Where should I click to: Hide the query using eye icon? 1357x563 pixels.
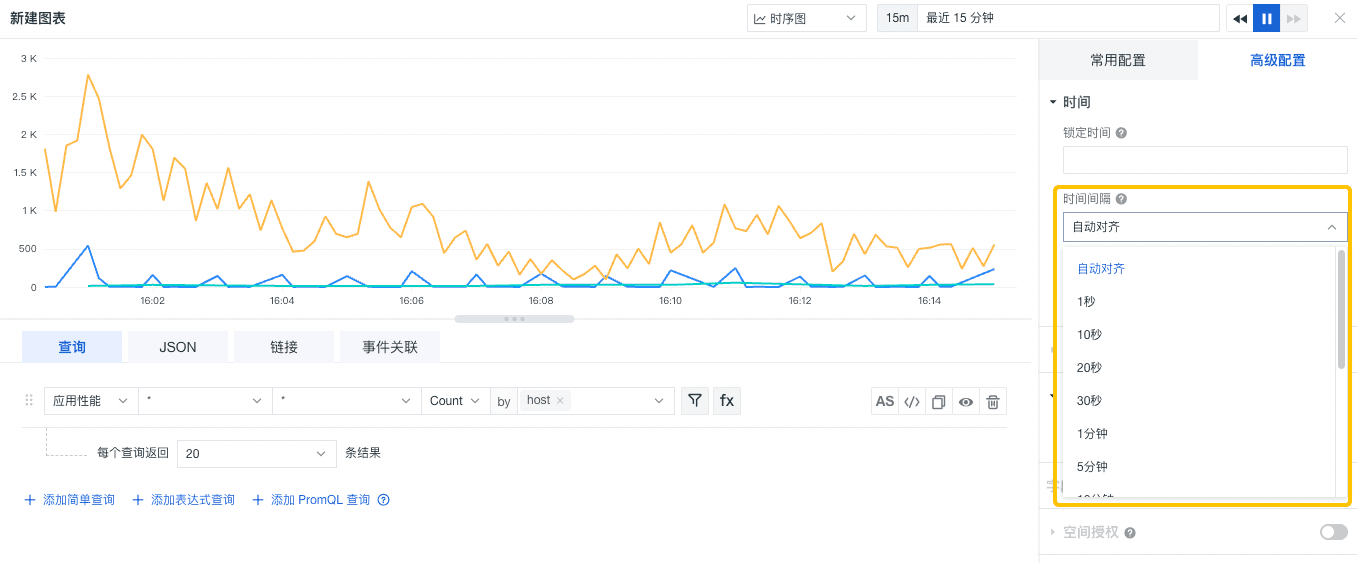(966, 402)
